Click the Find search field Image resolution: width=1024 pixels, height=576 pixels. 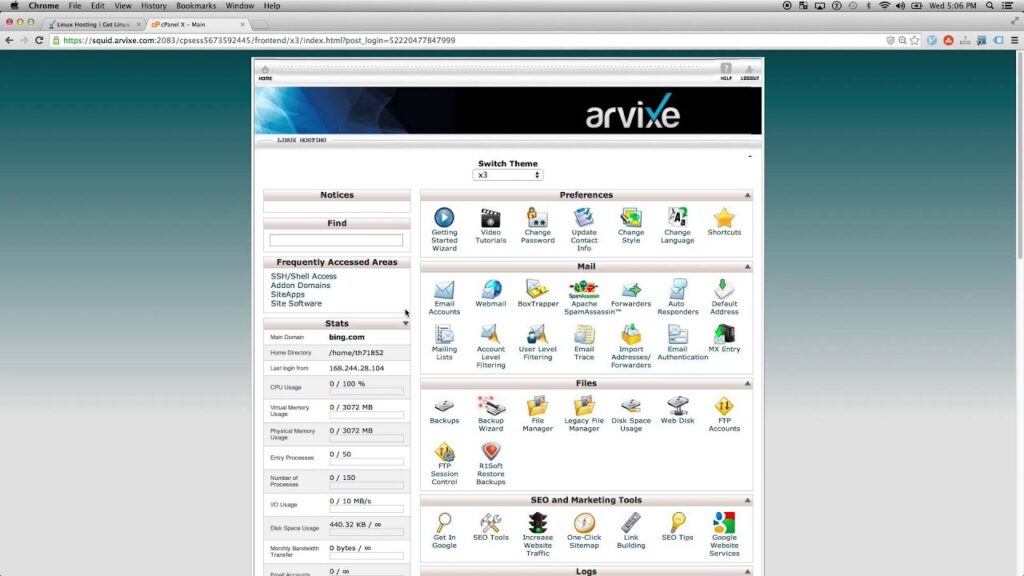(336, 241)
